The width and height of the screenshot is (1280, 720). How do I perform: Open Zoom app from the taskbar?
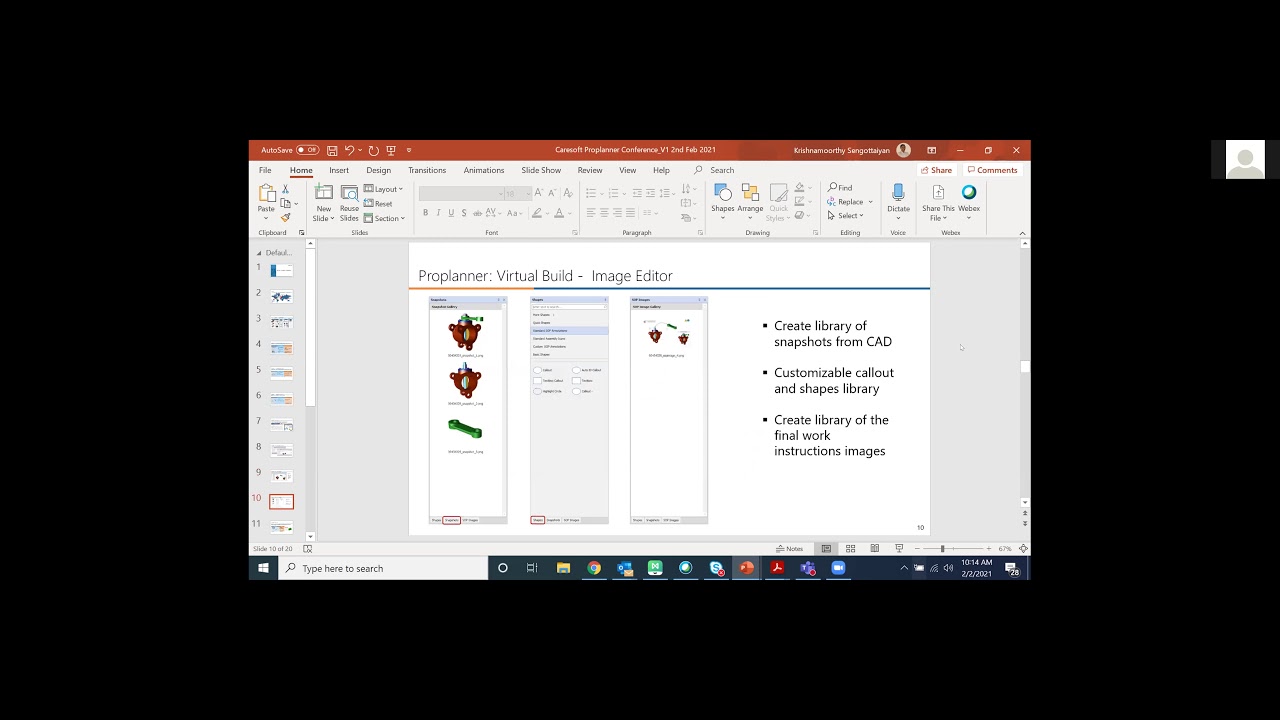838,568
